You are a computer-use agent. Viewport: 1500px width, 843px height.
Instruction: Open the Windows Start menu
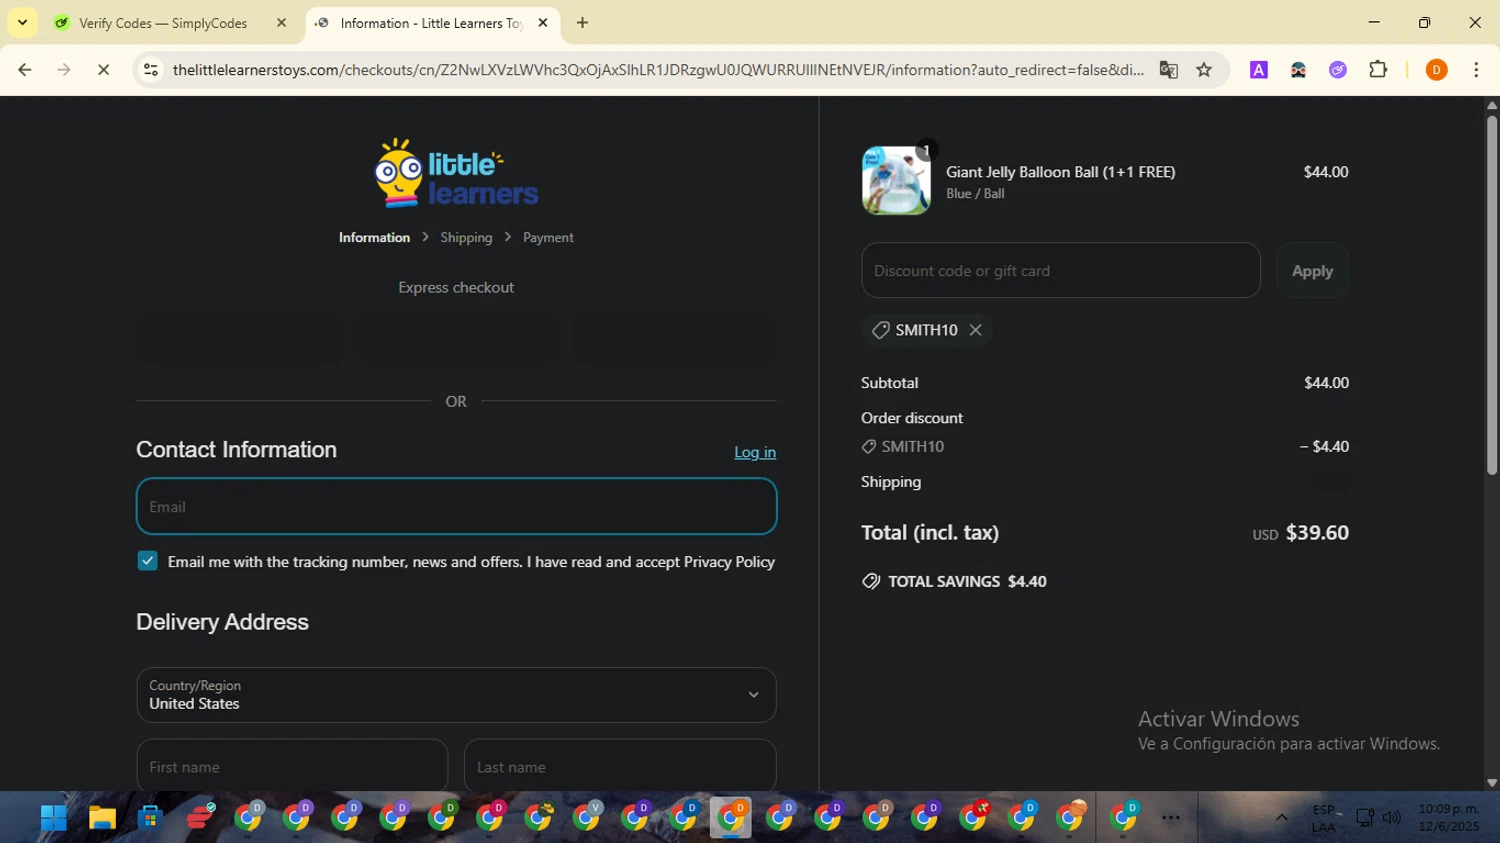point(53,818)
